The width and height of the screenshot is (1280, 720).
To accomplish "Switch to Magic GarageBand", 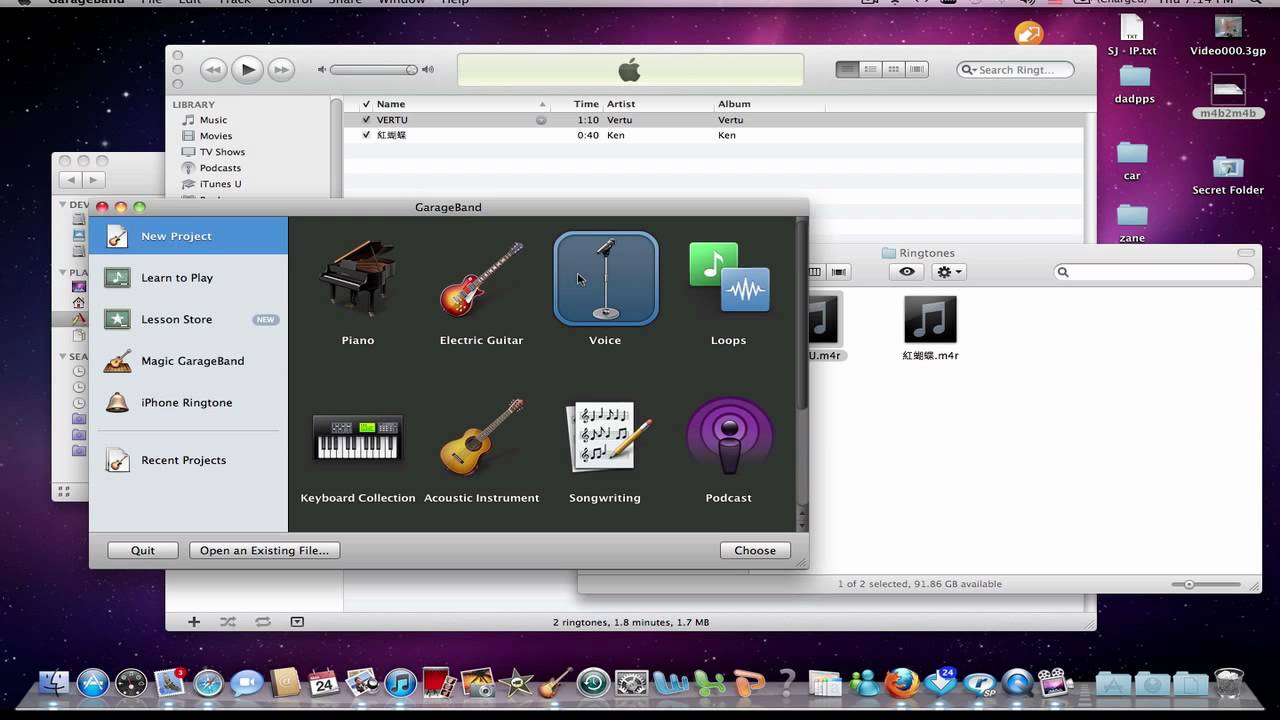I will pos(188,361).
